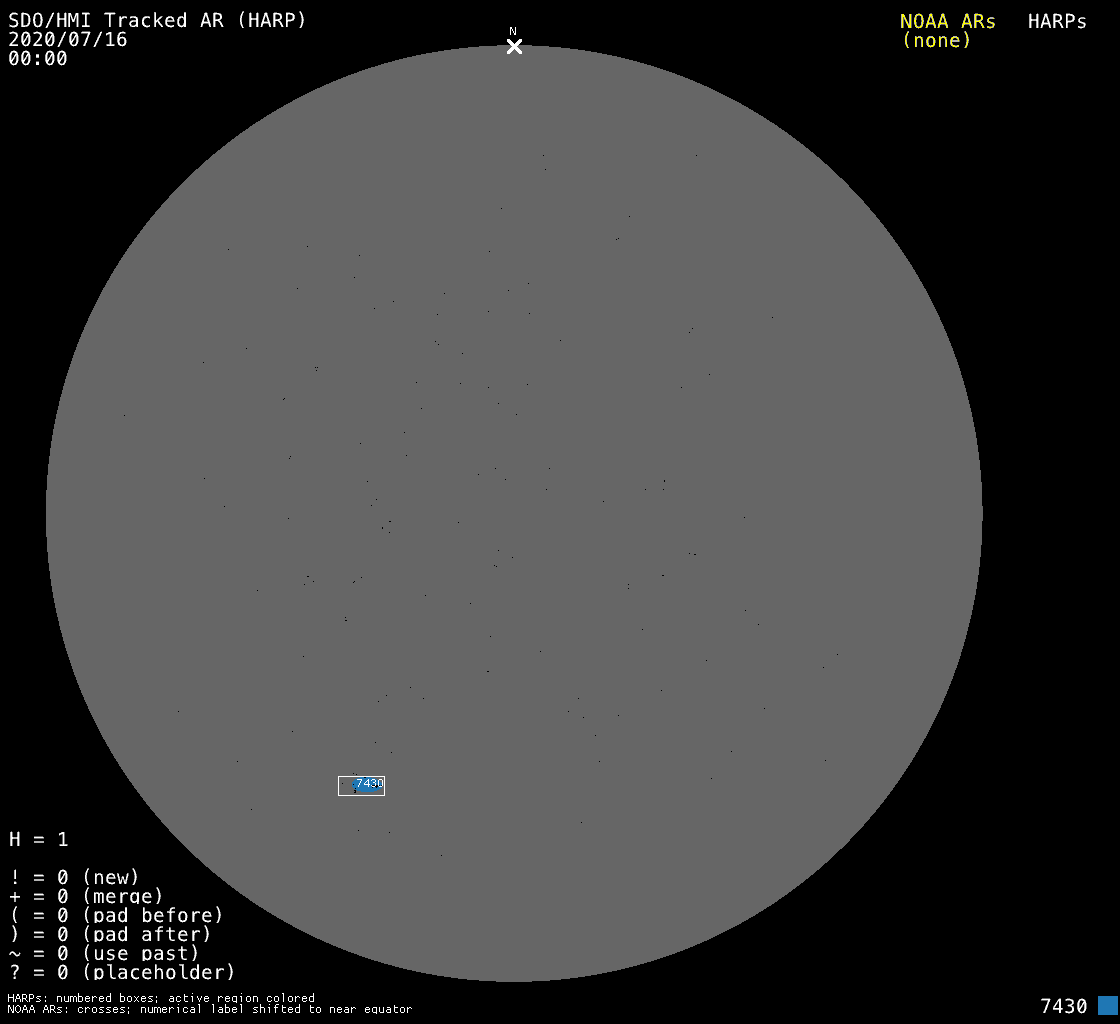Click the + = 0 (merge) legend entry
1120x1024 pixels.
tap(86, 896)
